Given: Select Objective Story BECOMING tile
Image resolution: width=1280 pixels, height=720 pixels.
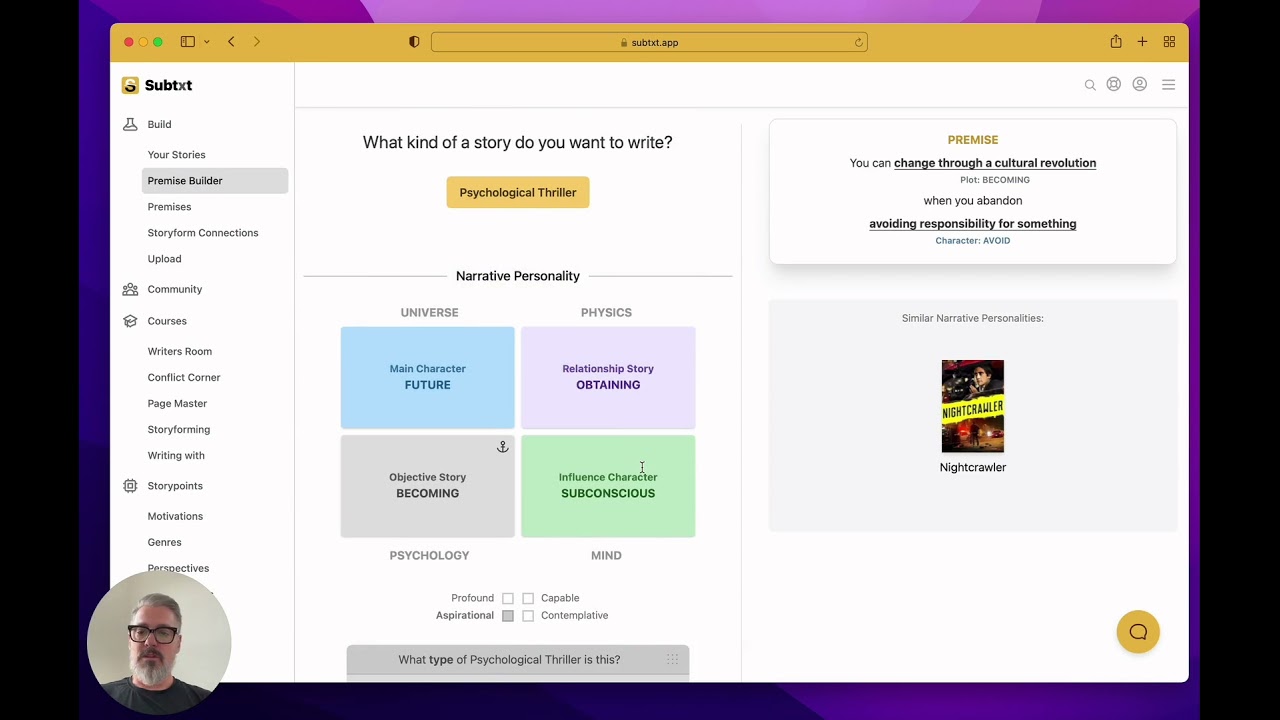Looking at the screenshot, I should pyautogui.click(x=428, y=486).
